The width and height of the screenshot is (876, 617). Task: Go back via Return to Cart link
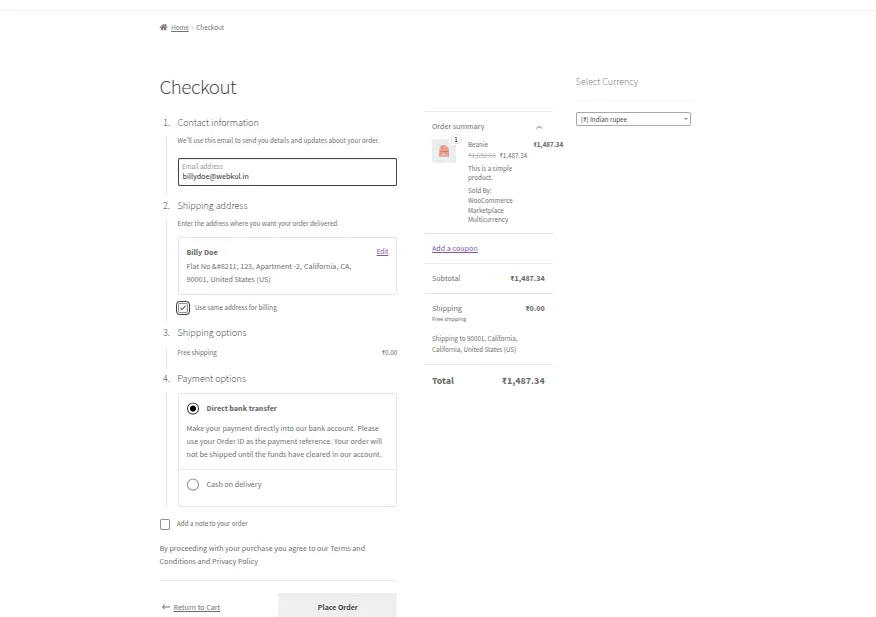[197, 607]
